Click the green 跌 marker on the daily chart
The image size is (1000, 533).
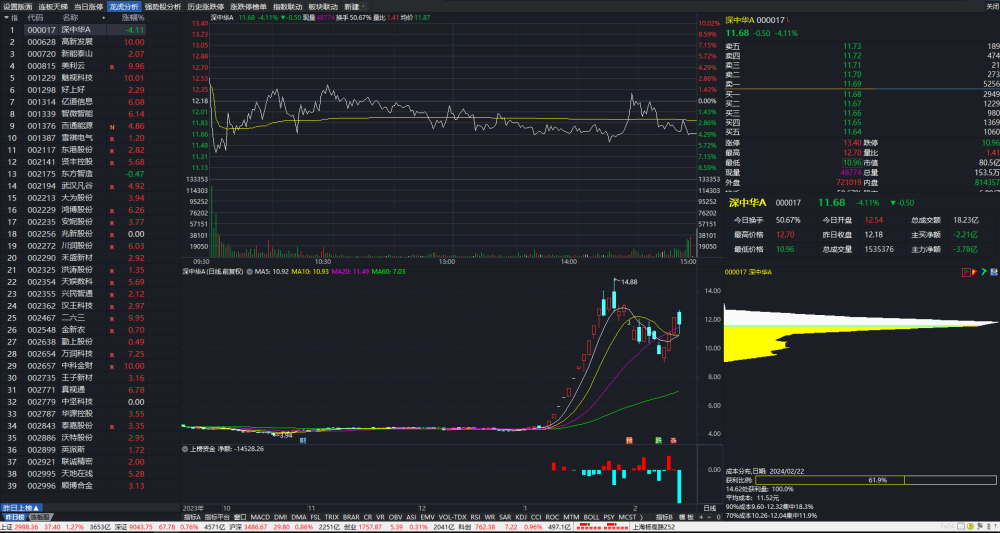(659, 441)
